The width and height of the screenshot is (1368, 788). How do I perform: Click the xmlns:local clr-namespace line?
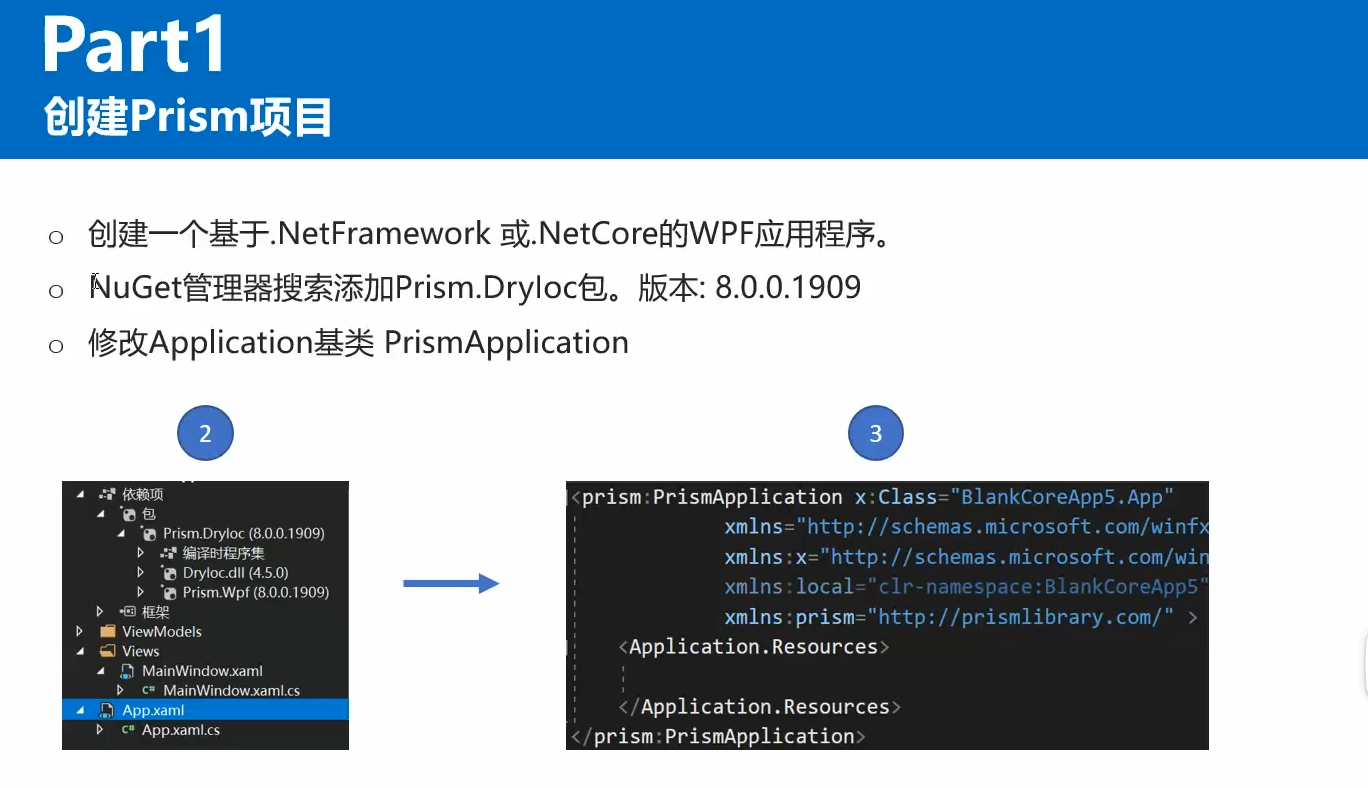click(x=967, y=587)
